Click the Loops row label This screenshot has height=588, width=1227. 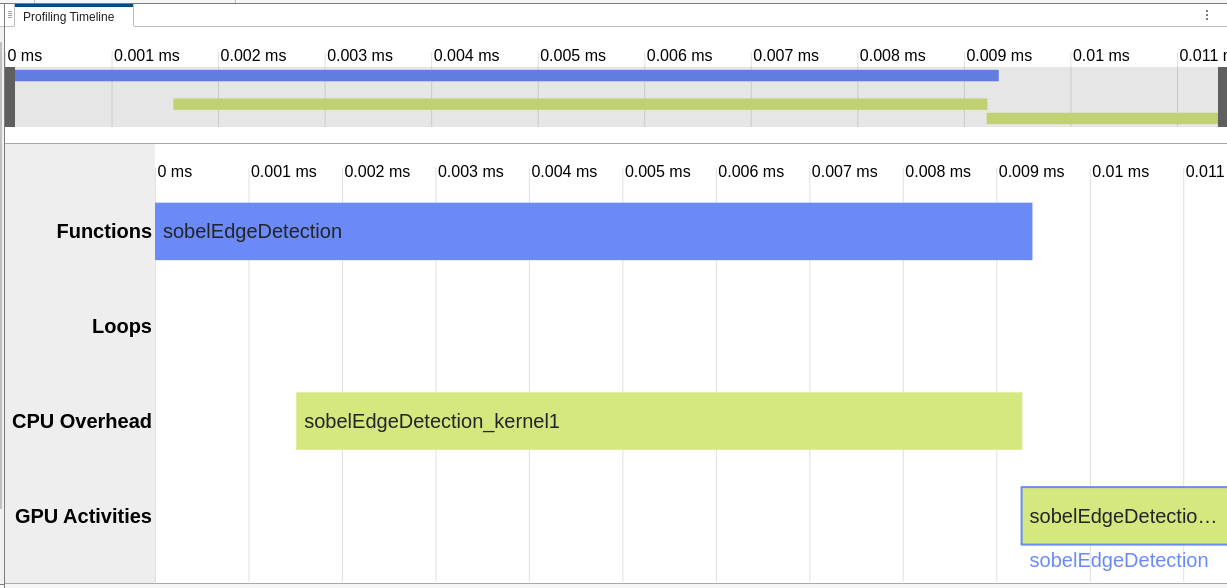pyautogui.click(x=122, y=326)
